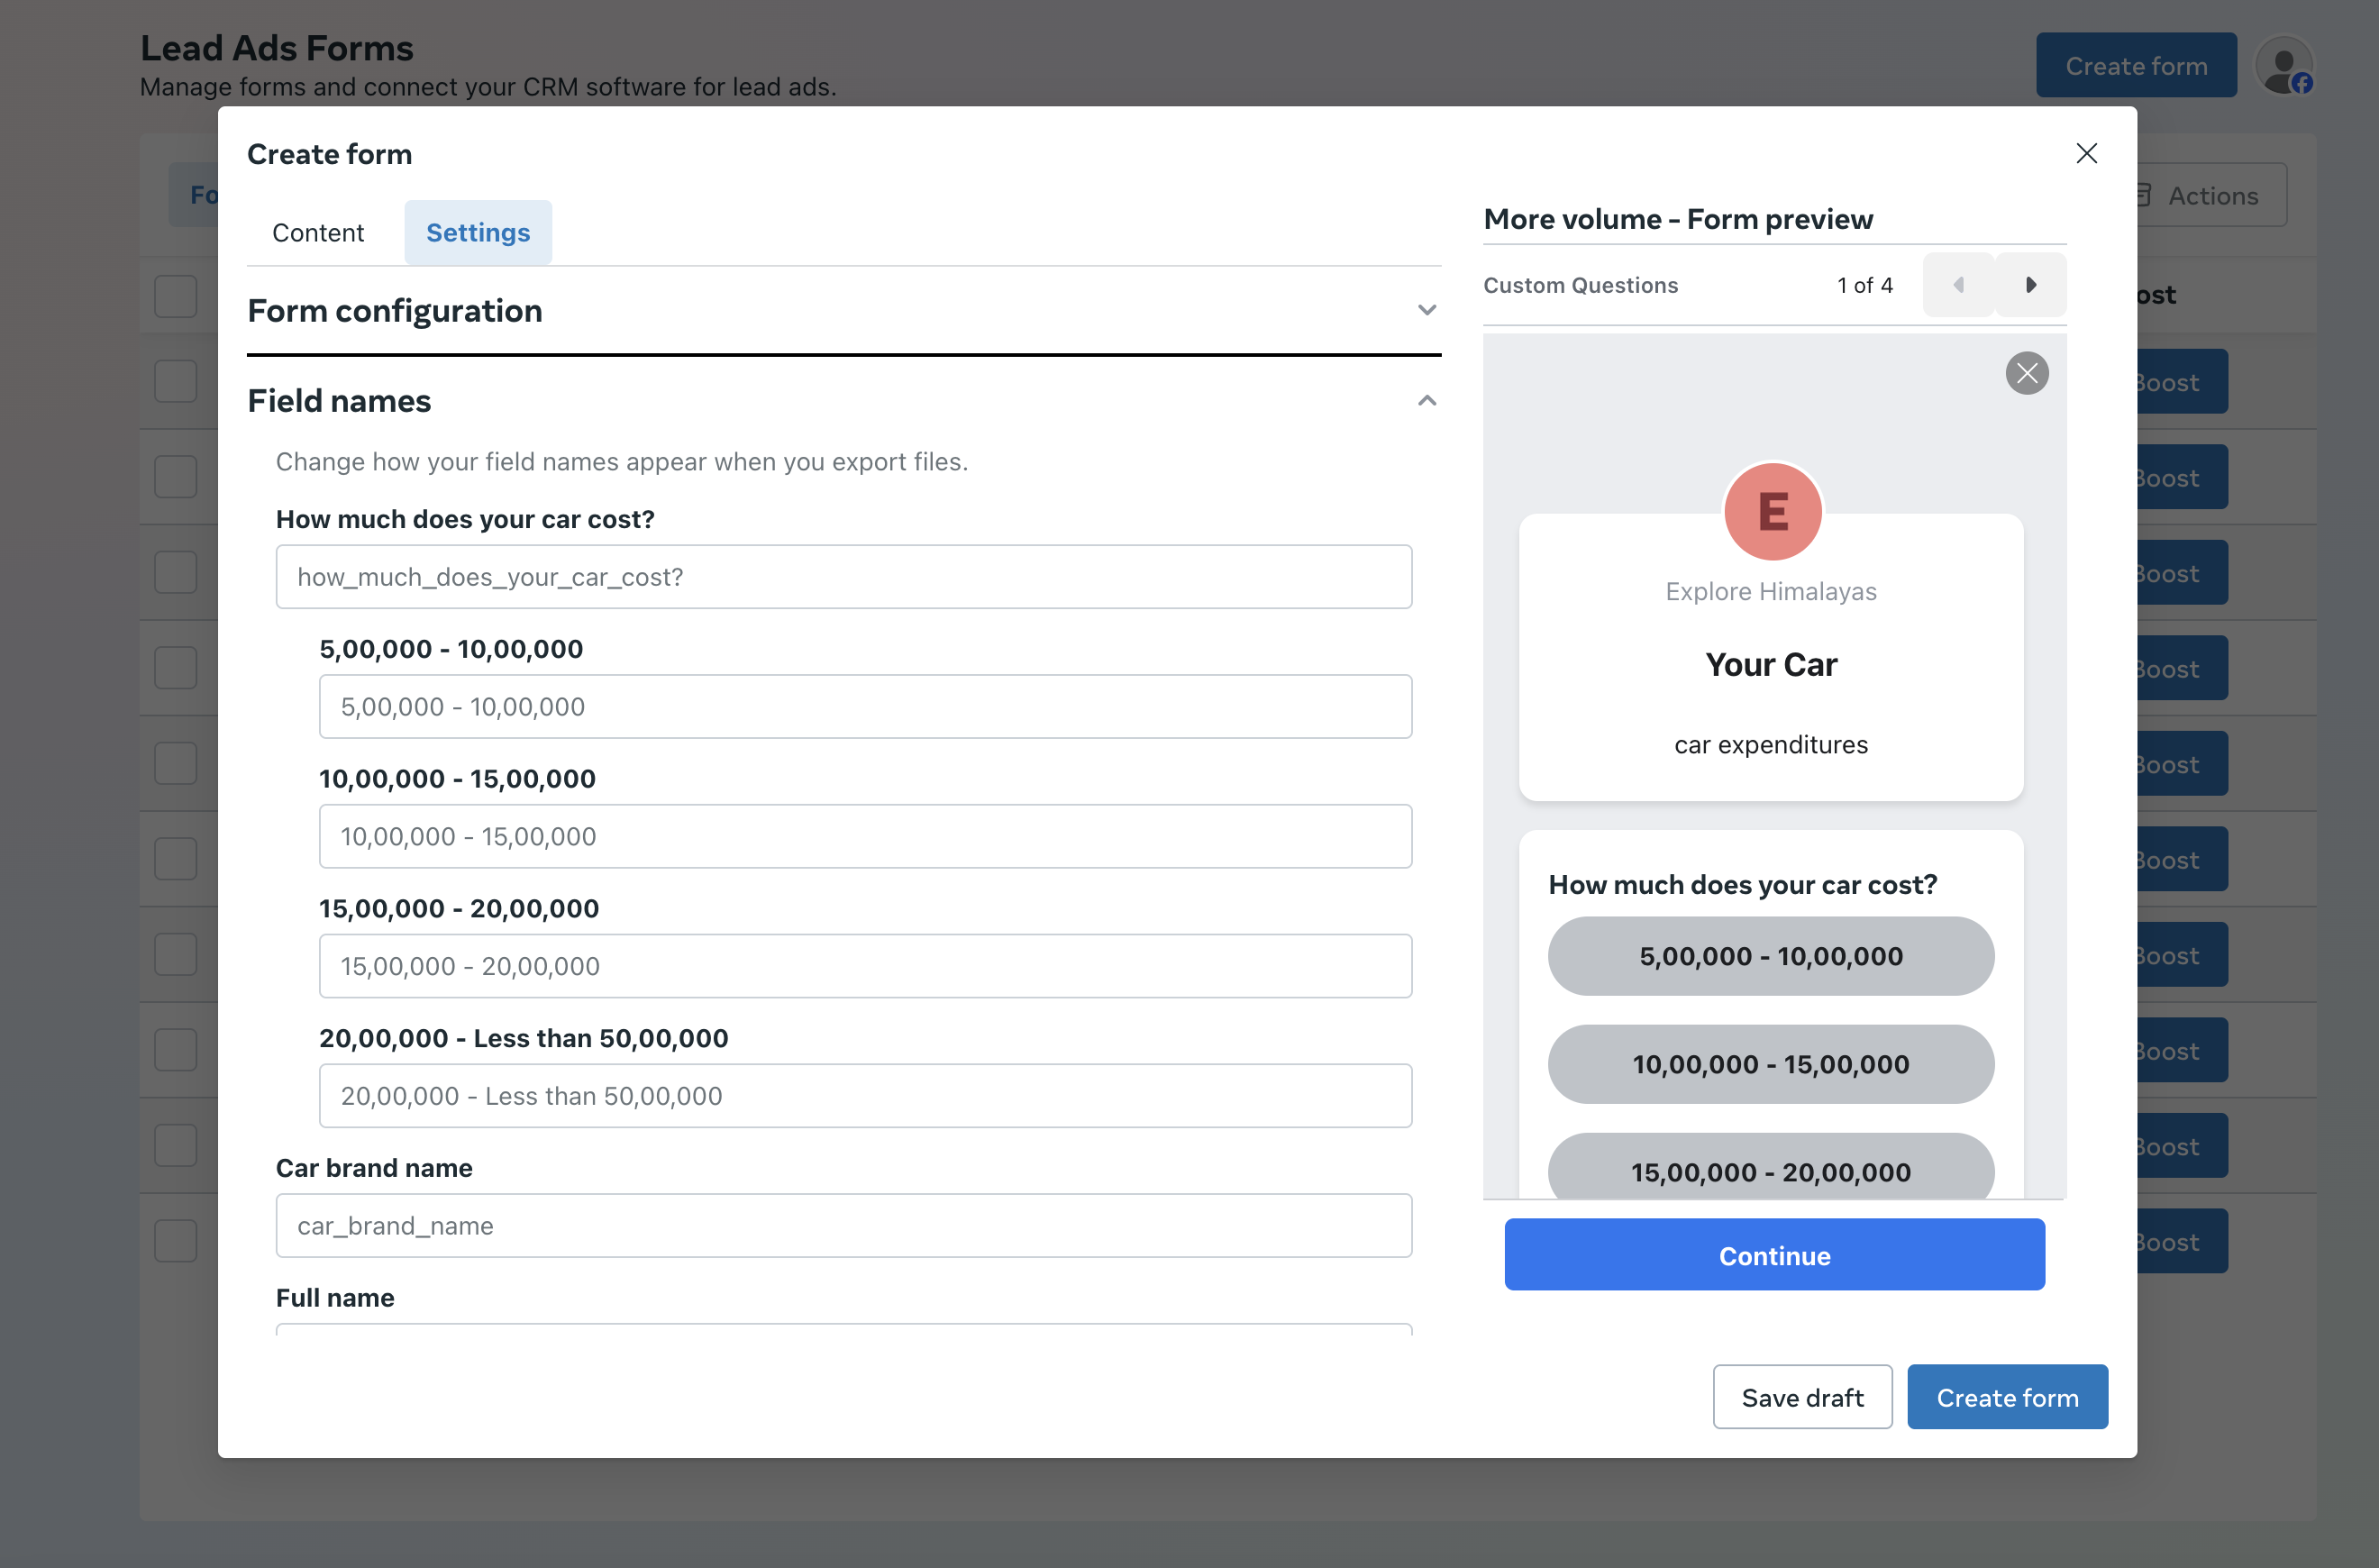Click the user profile avatar icon
This screenshot has height=1568, width=2379.
pyautogui.click(x=2284, y=66)
